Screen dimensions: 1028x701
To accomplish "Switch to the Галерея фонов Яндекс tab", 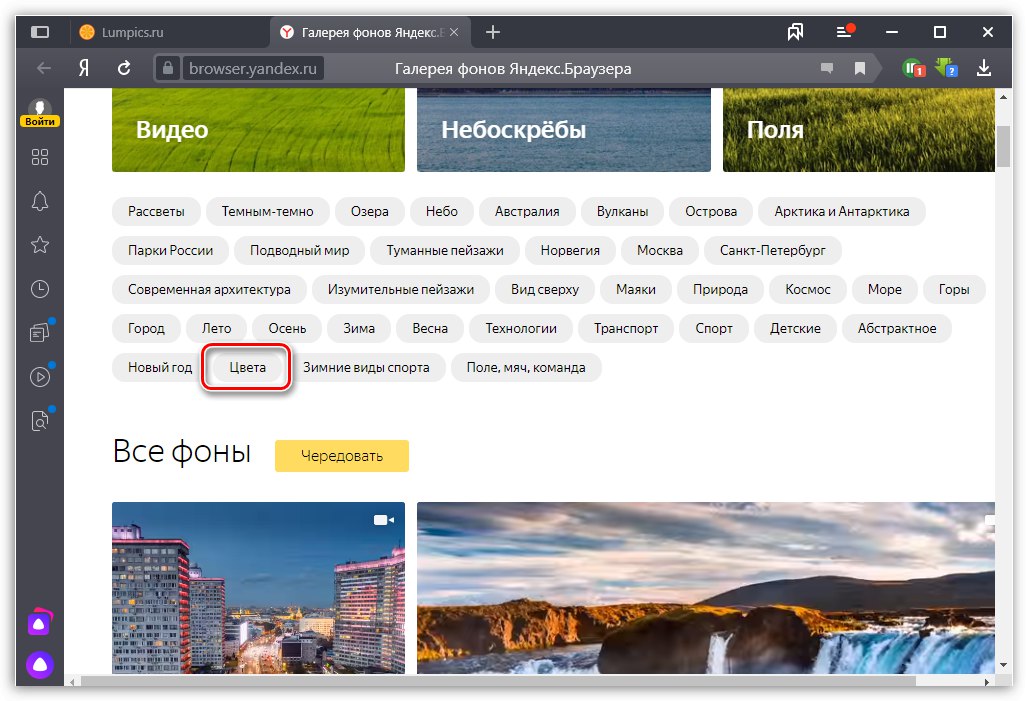I will click(x=370, y=31).
